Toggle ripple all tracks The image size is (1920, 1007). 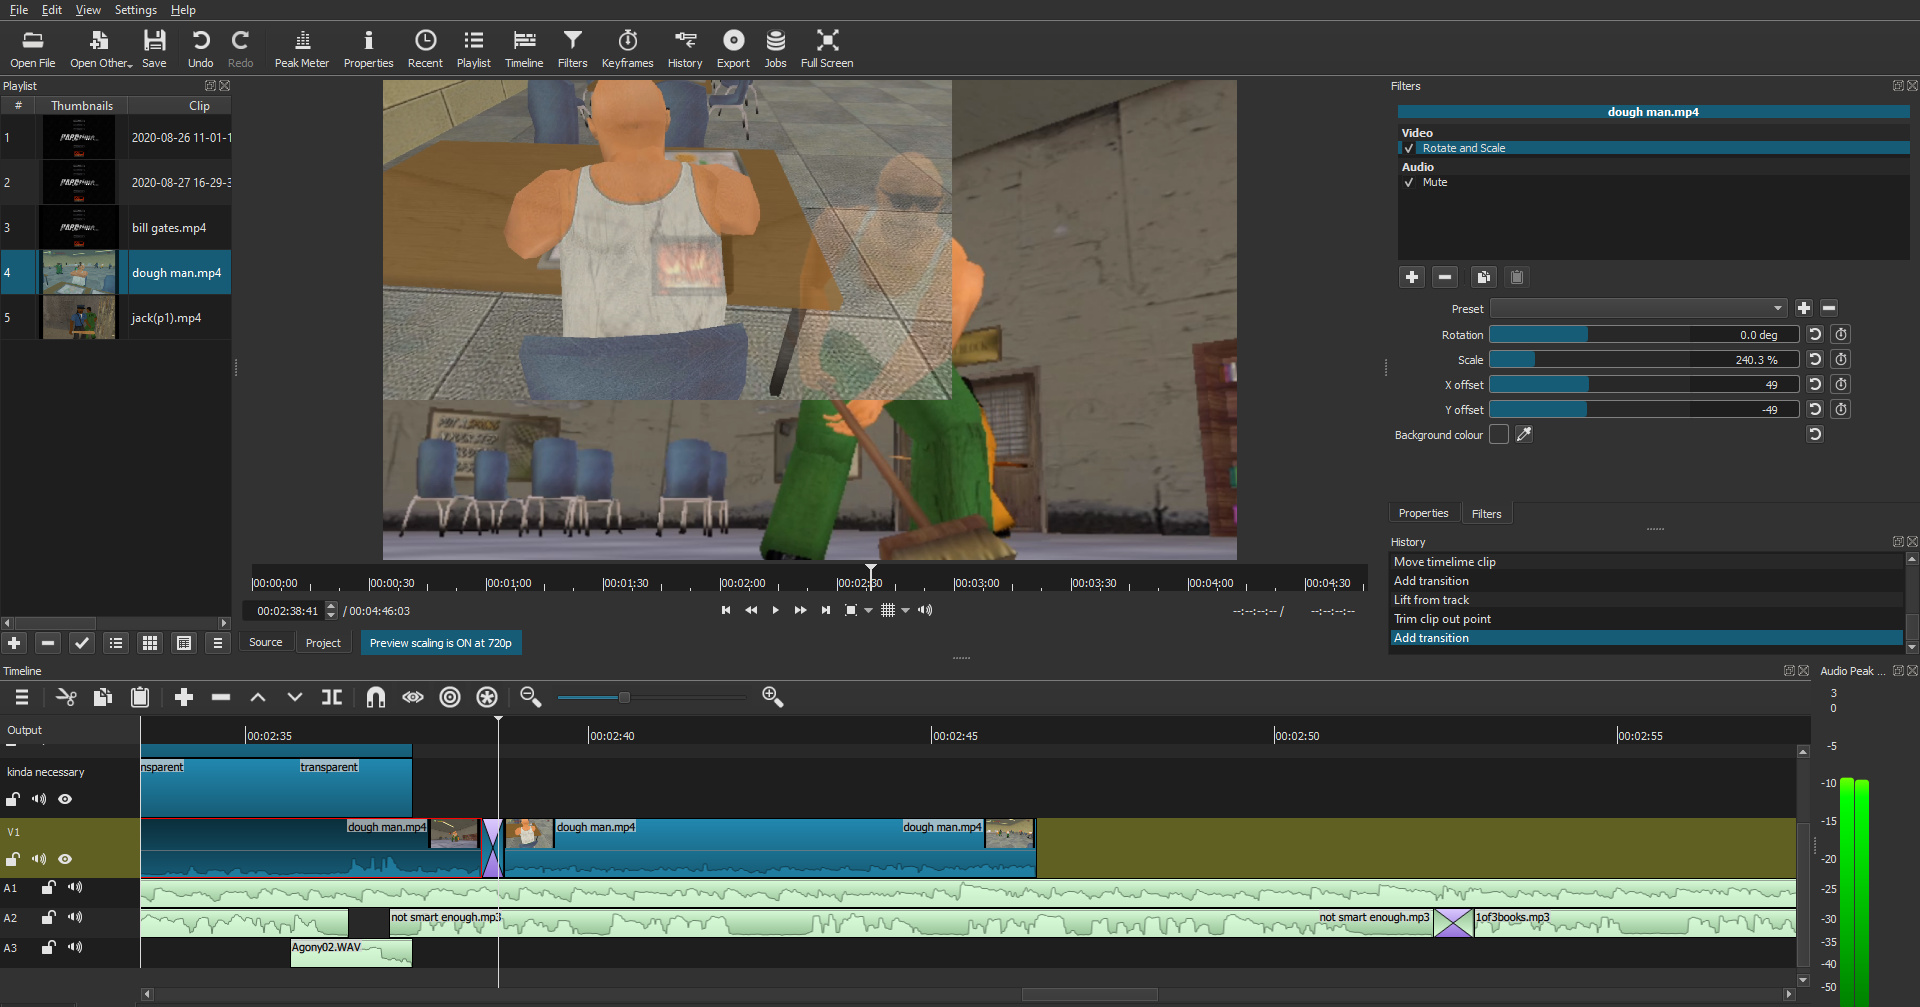[487, 697]
